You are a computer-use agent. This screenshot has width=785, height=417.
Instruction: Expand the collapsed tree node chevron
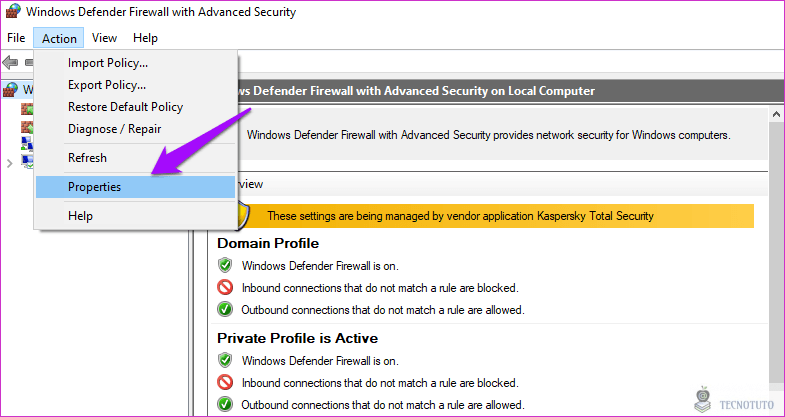tap(9, 163)
